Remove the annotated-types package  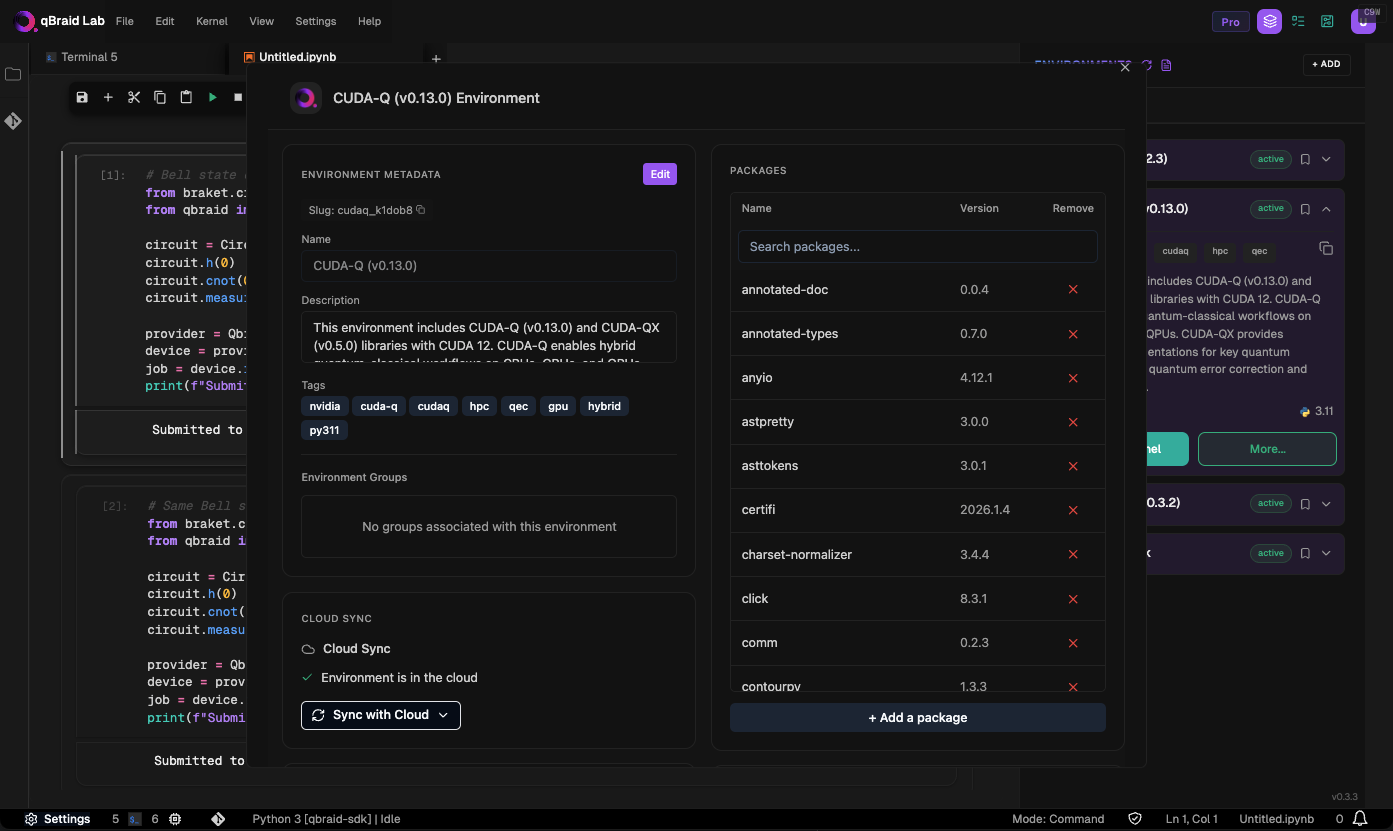click(x=1073, y=333)
